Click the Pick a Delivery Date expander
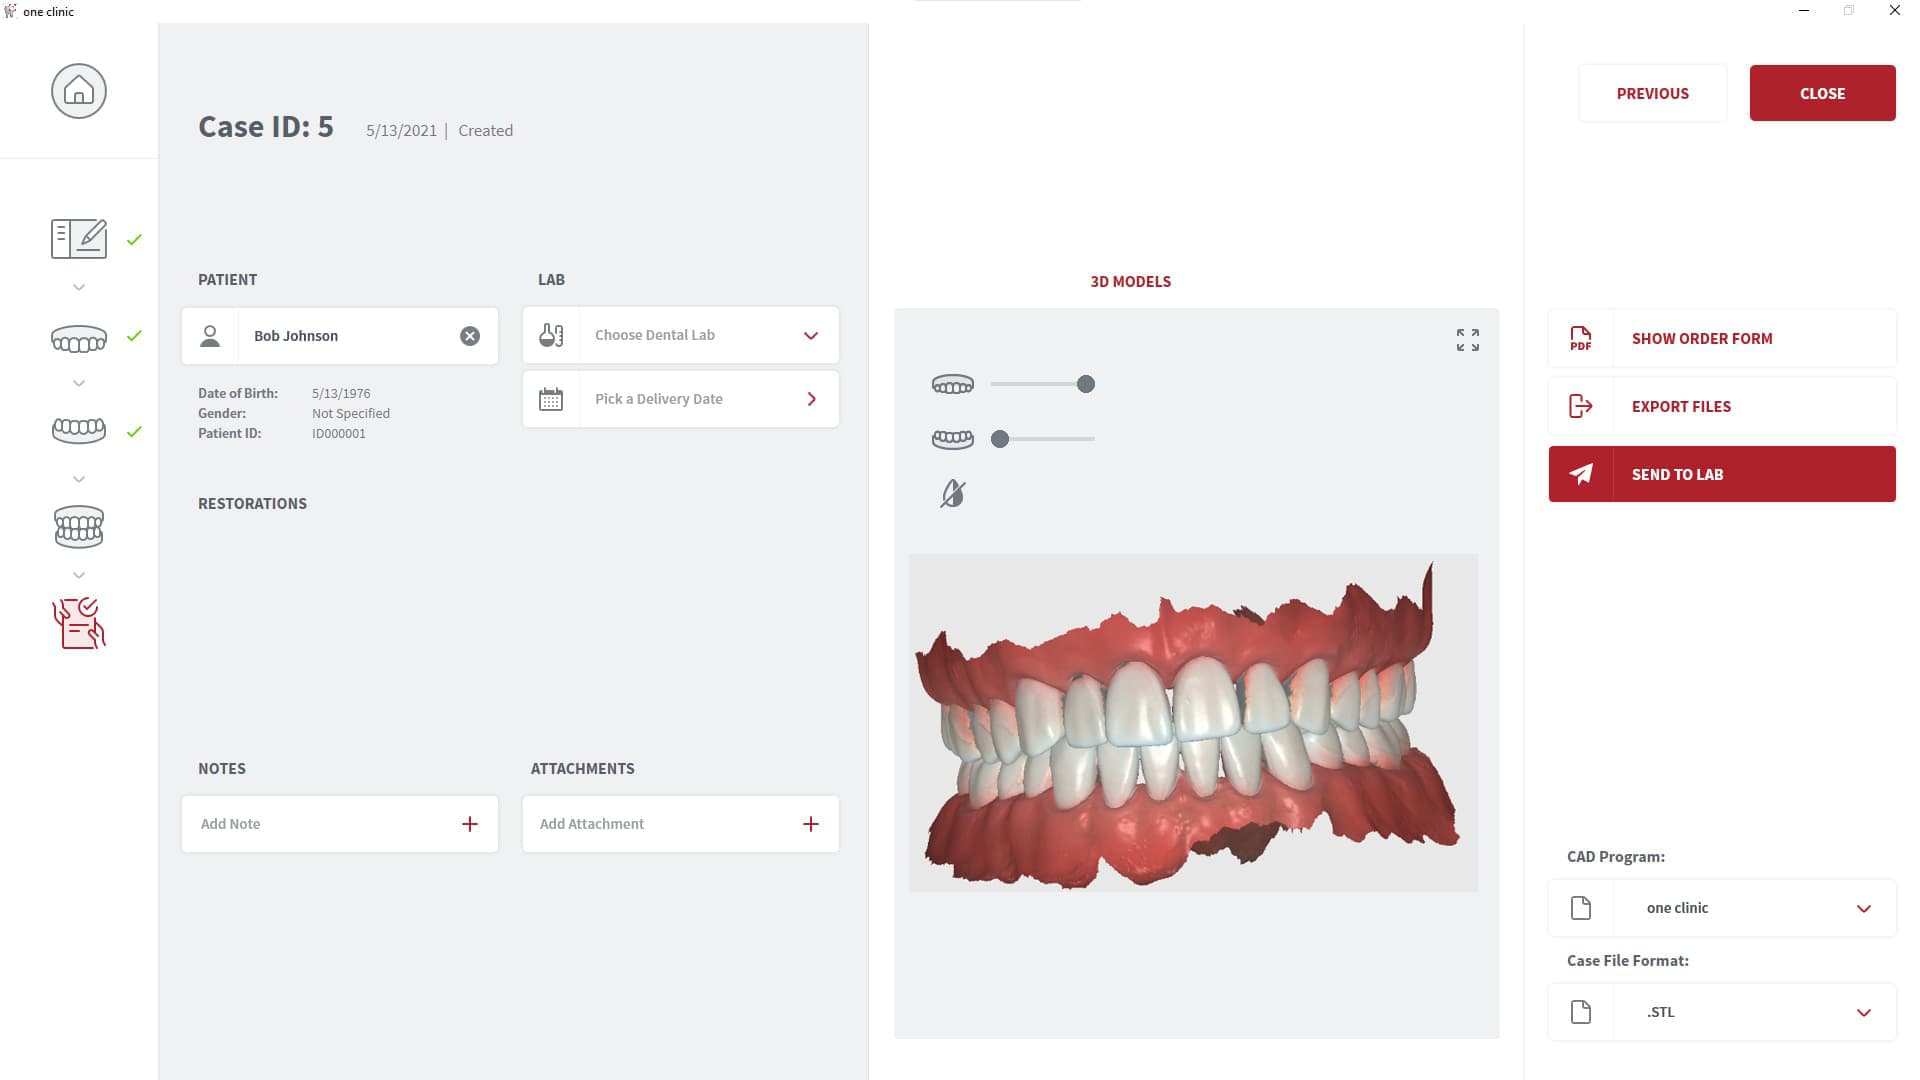This screenshot has width=1920, height=1080. 812,398
